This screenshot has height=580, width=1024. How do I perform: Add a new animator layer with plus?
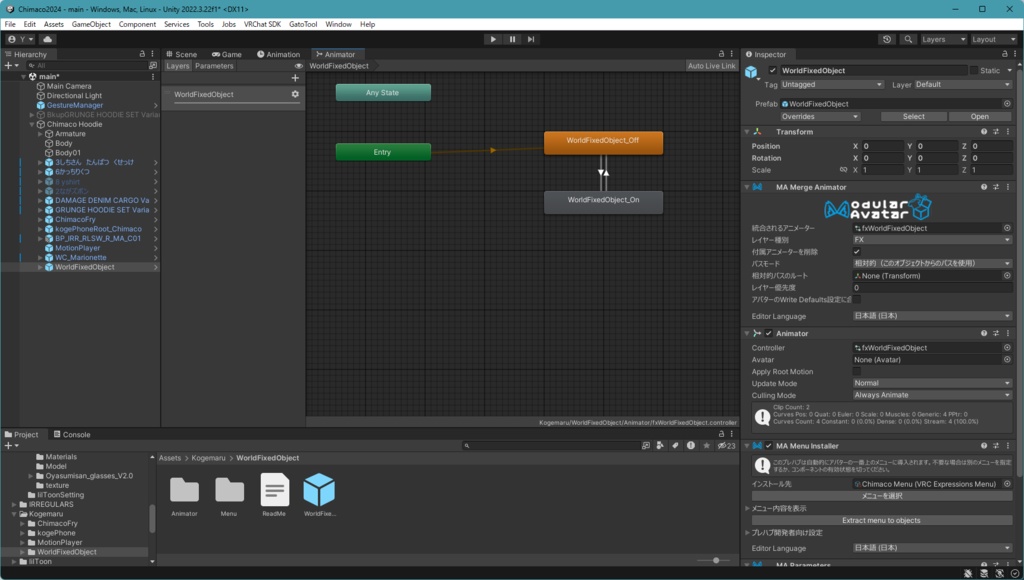[295, 78]
